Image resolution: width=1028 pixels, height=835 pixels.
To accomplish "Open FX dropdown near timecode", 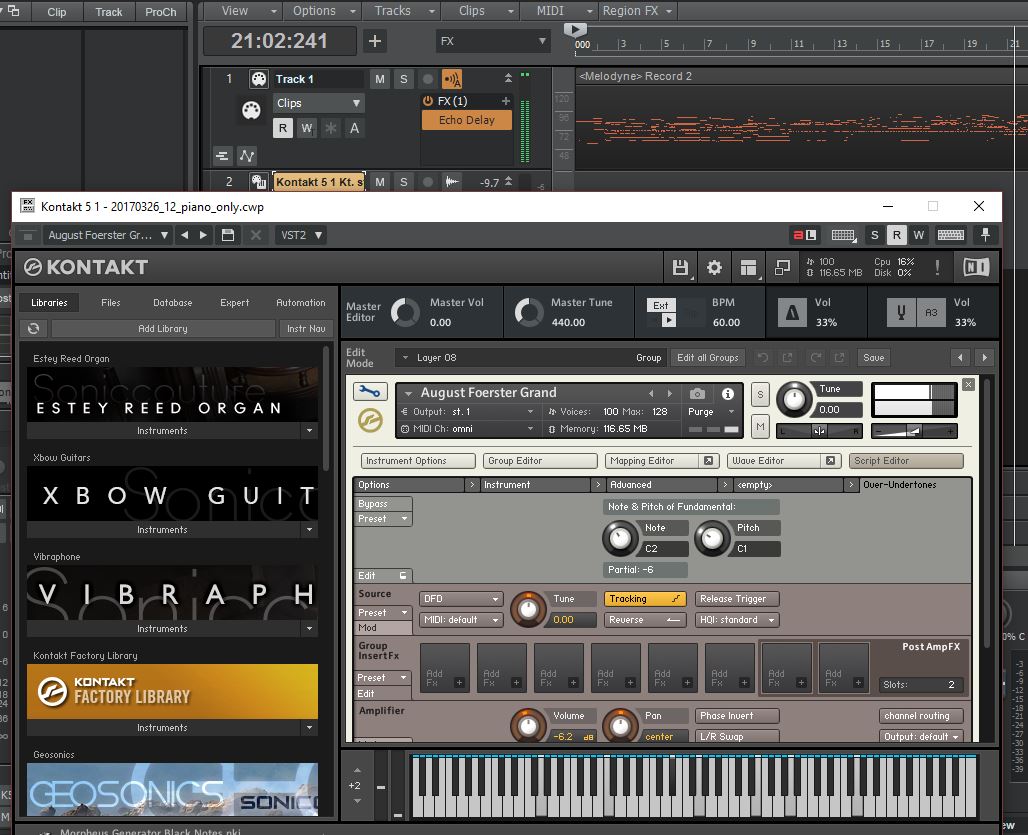I will (x=492, y=41).
